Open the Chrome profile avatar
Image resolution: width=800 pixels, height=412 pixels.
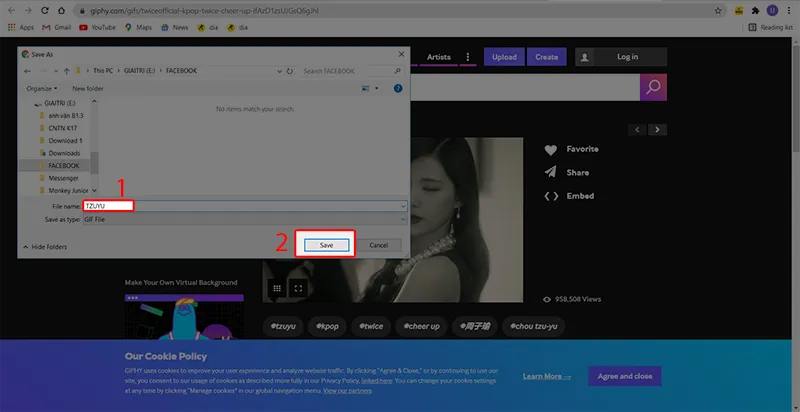pyautogui.click(x=772, y=10)
